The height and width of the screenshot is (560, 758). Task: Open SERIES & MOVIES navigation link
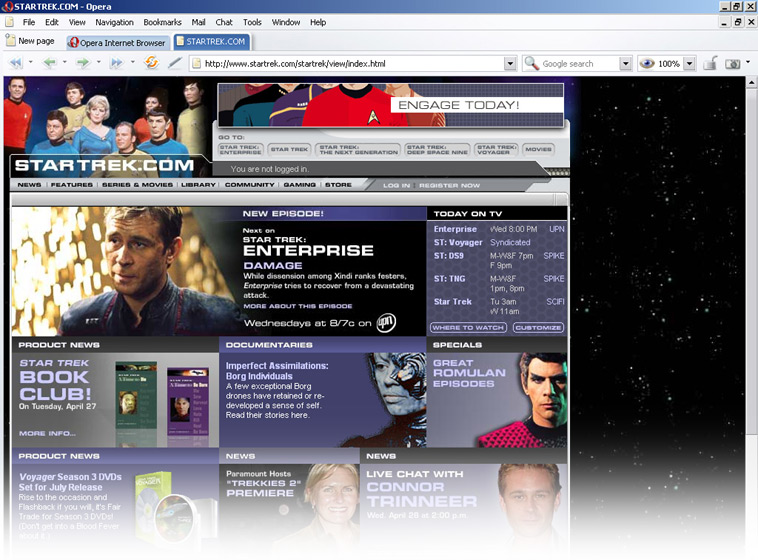[x=137, y=185]
